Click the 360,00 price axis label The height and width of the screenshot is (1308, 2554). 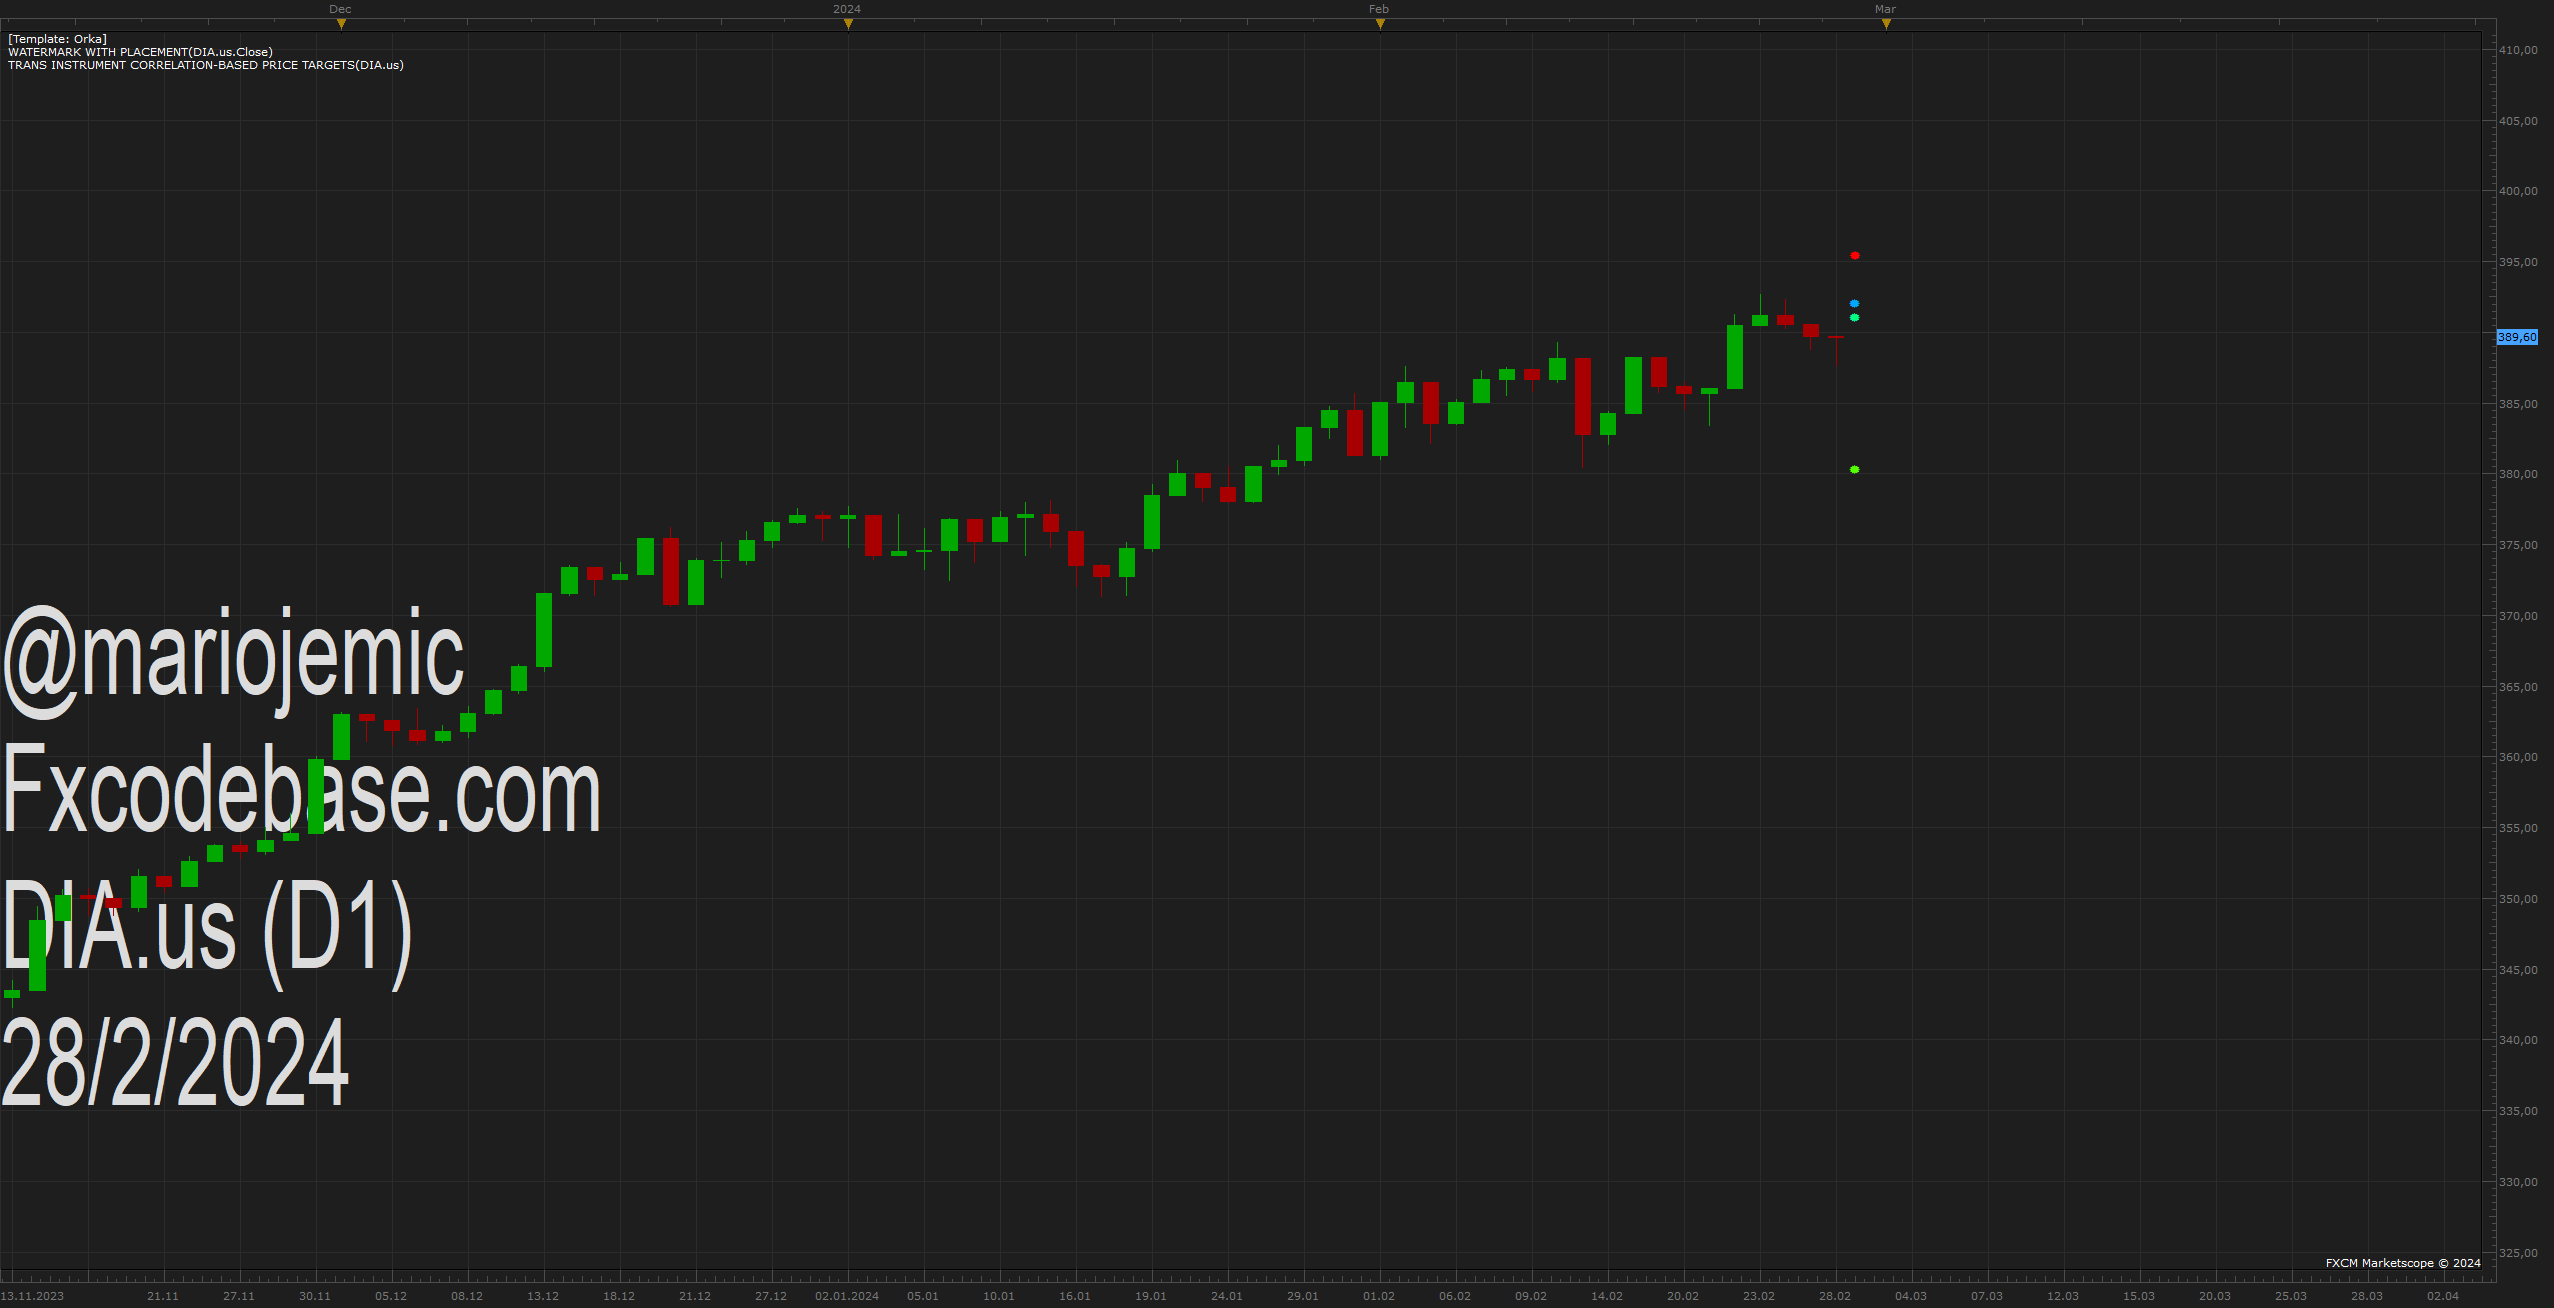[x=2518, y=757]
